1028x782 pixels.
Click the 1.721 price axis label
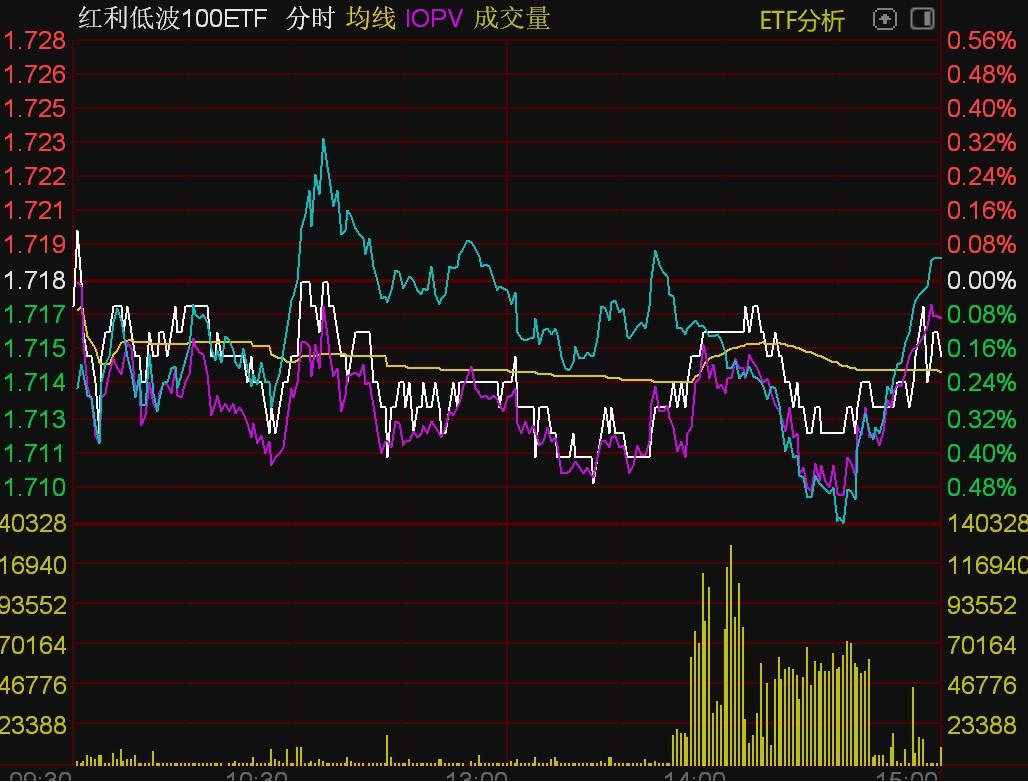click(x=35, y=210)
